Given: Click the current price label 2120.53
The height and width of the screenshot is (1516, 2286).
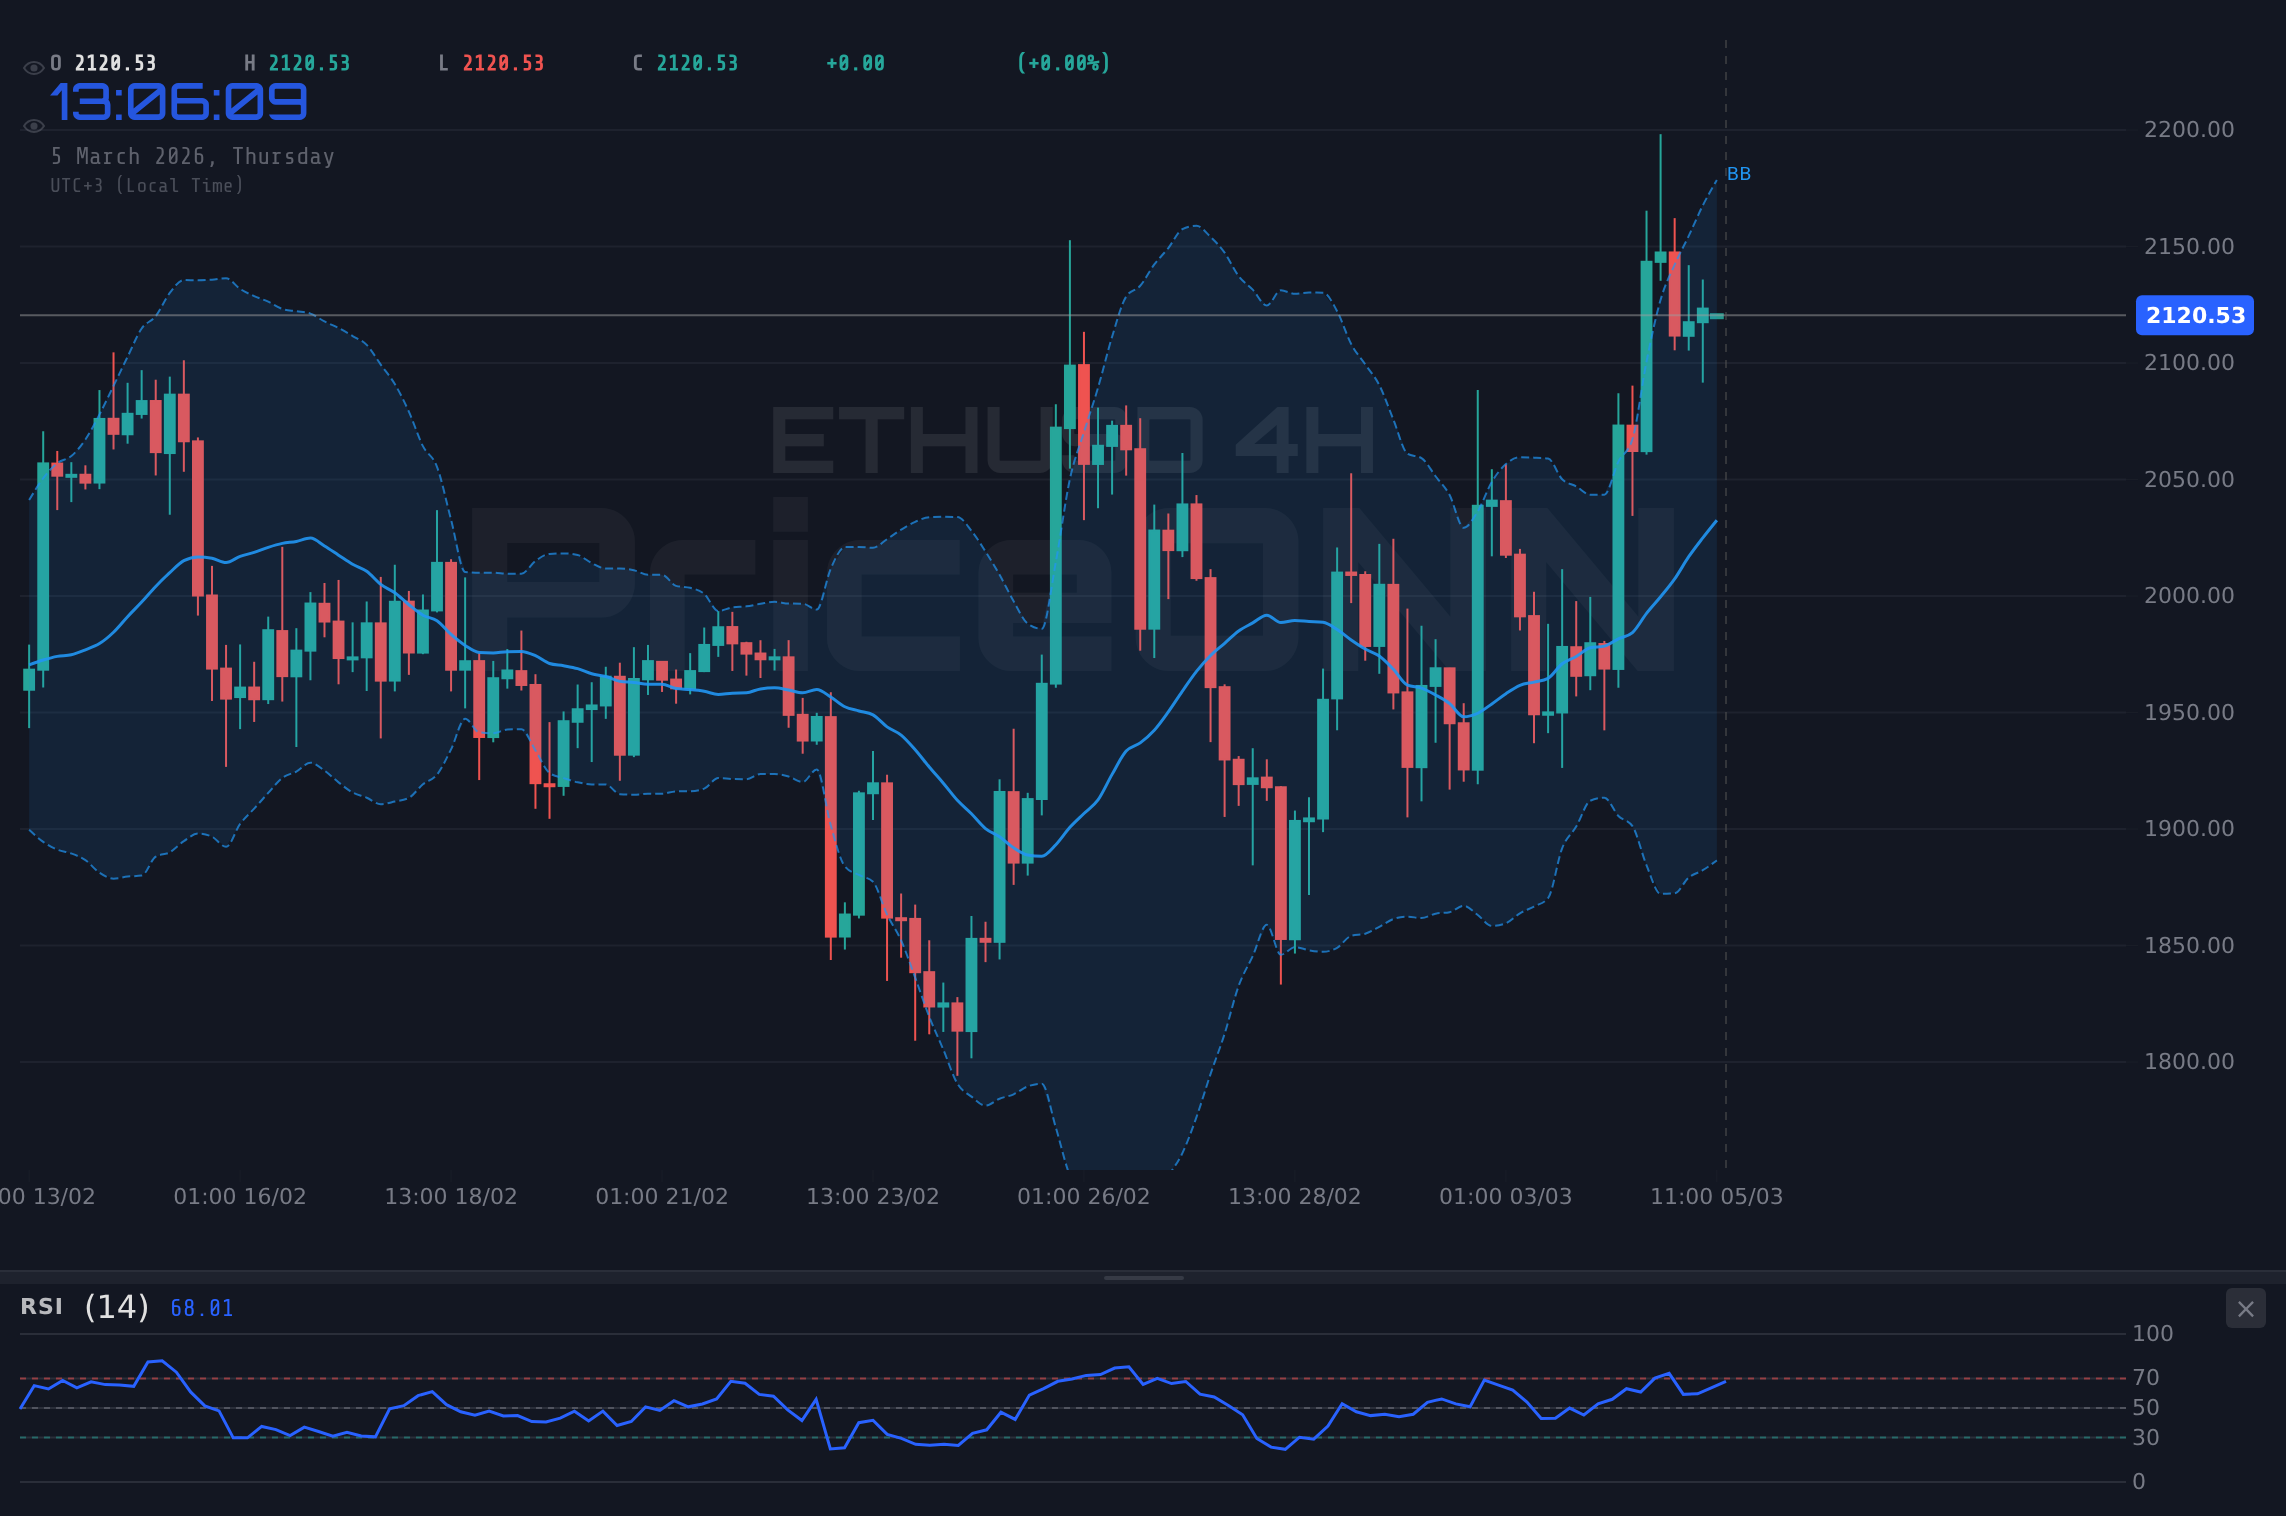Looking at the screenshot, I should click(2195, 315).
